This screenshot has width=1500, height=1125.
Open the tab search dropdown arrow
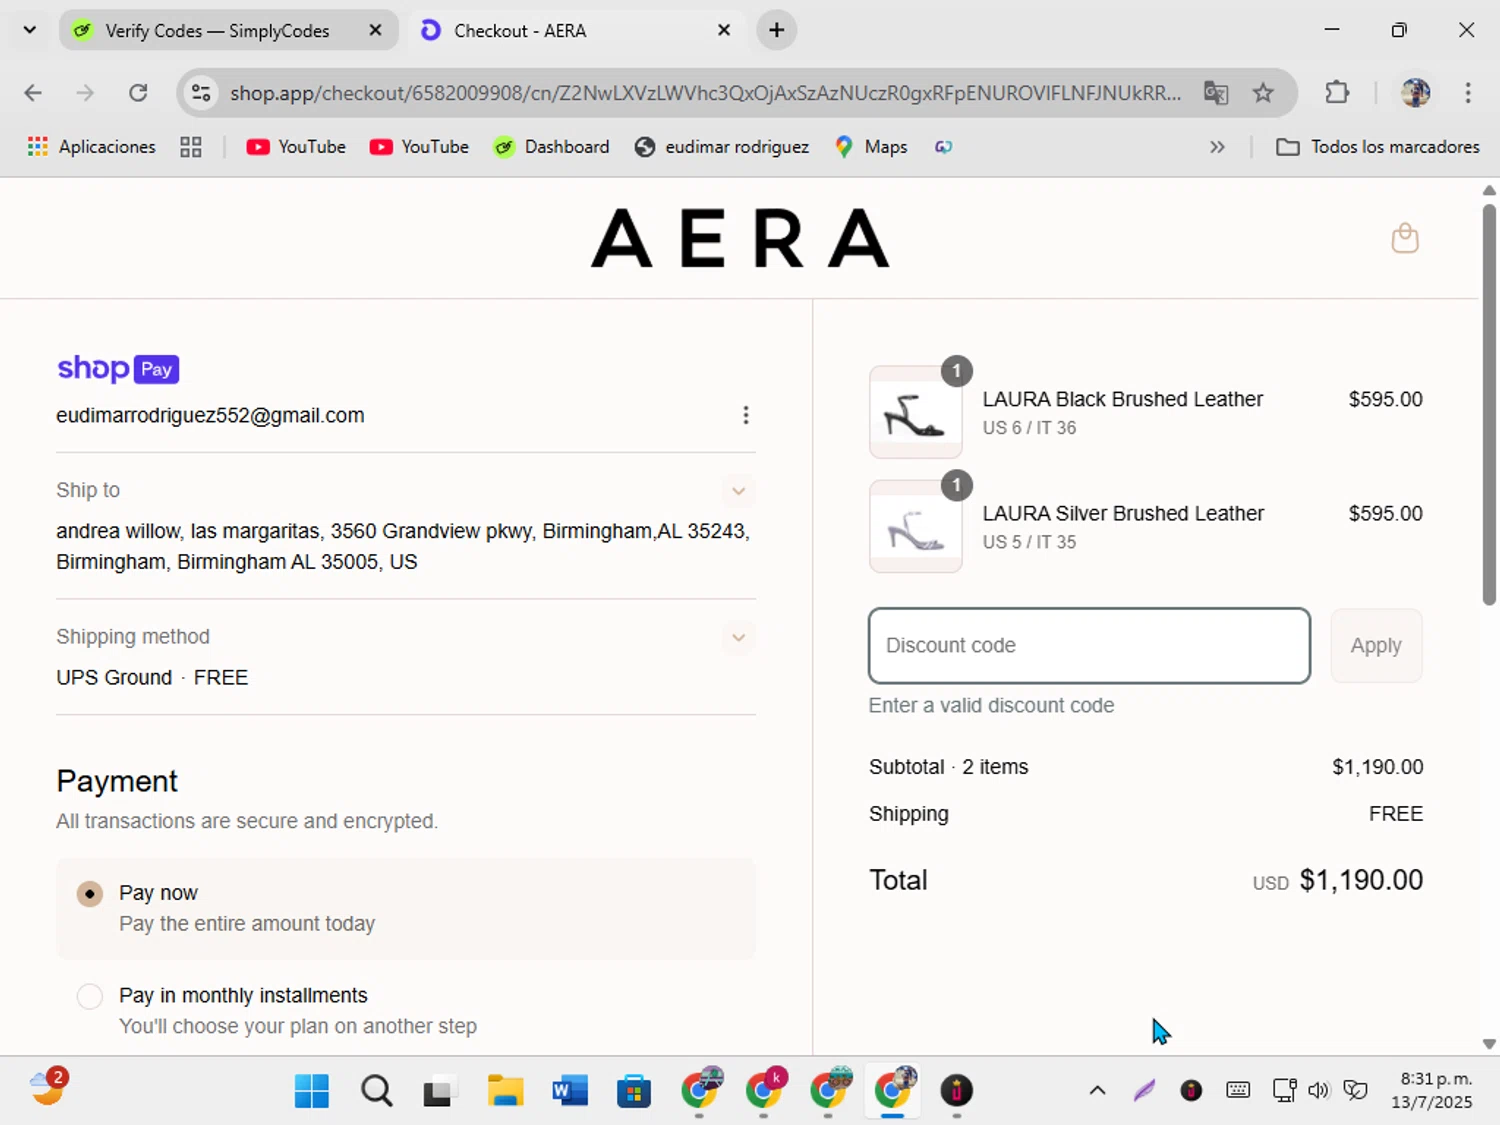[30, 30]
